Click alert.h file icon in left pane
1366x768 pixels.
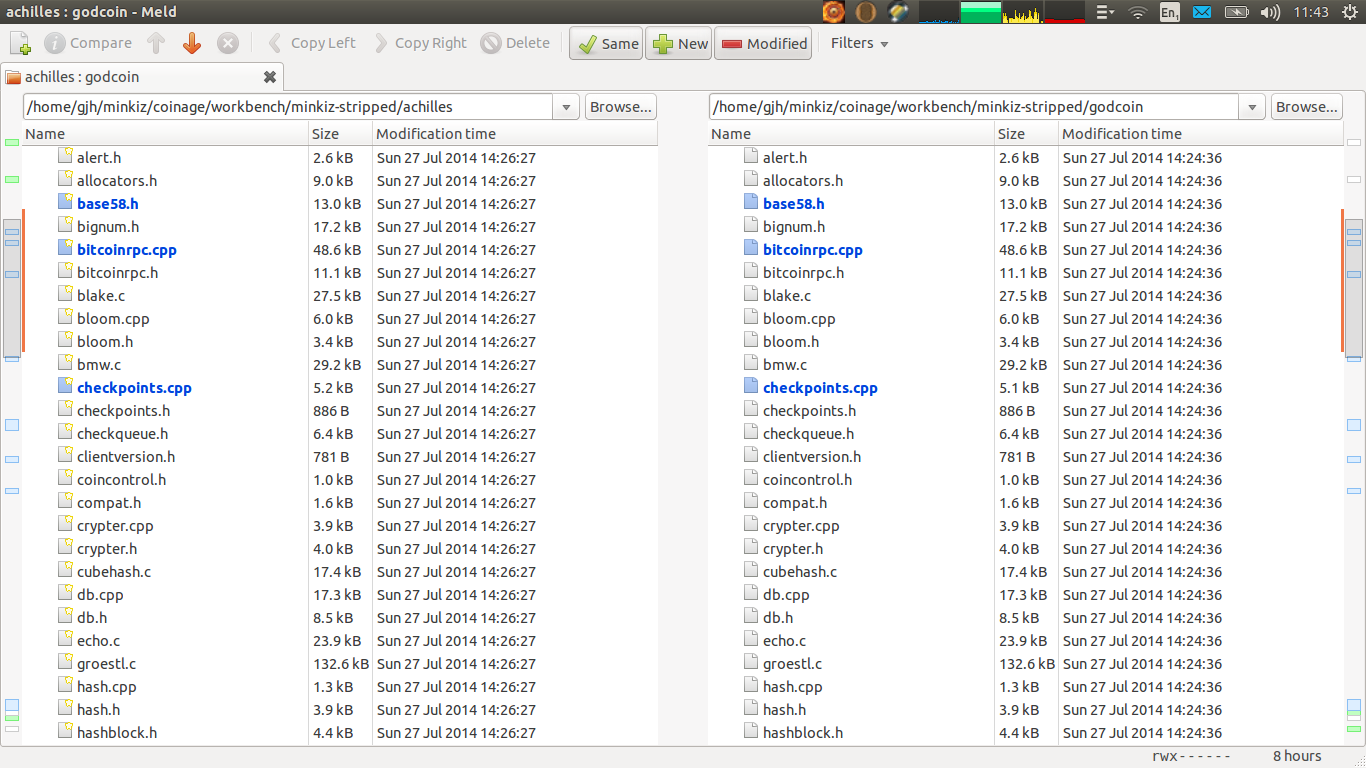point(66,157)
